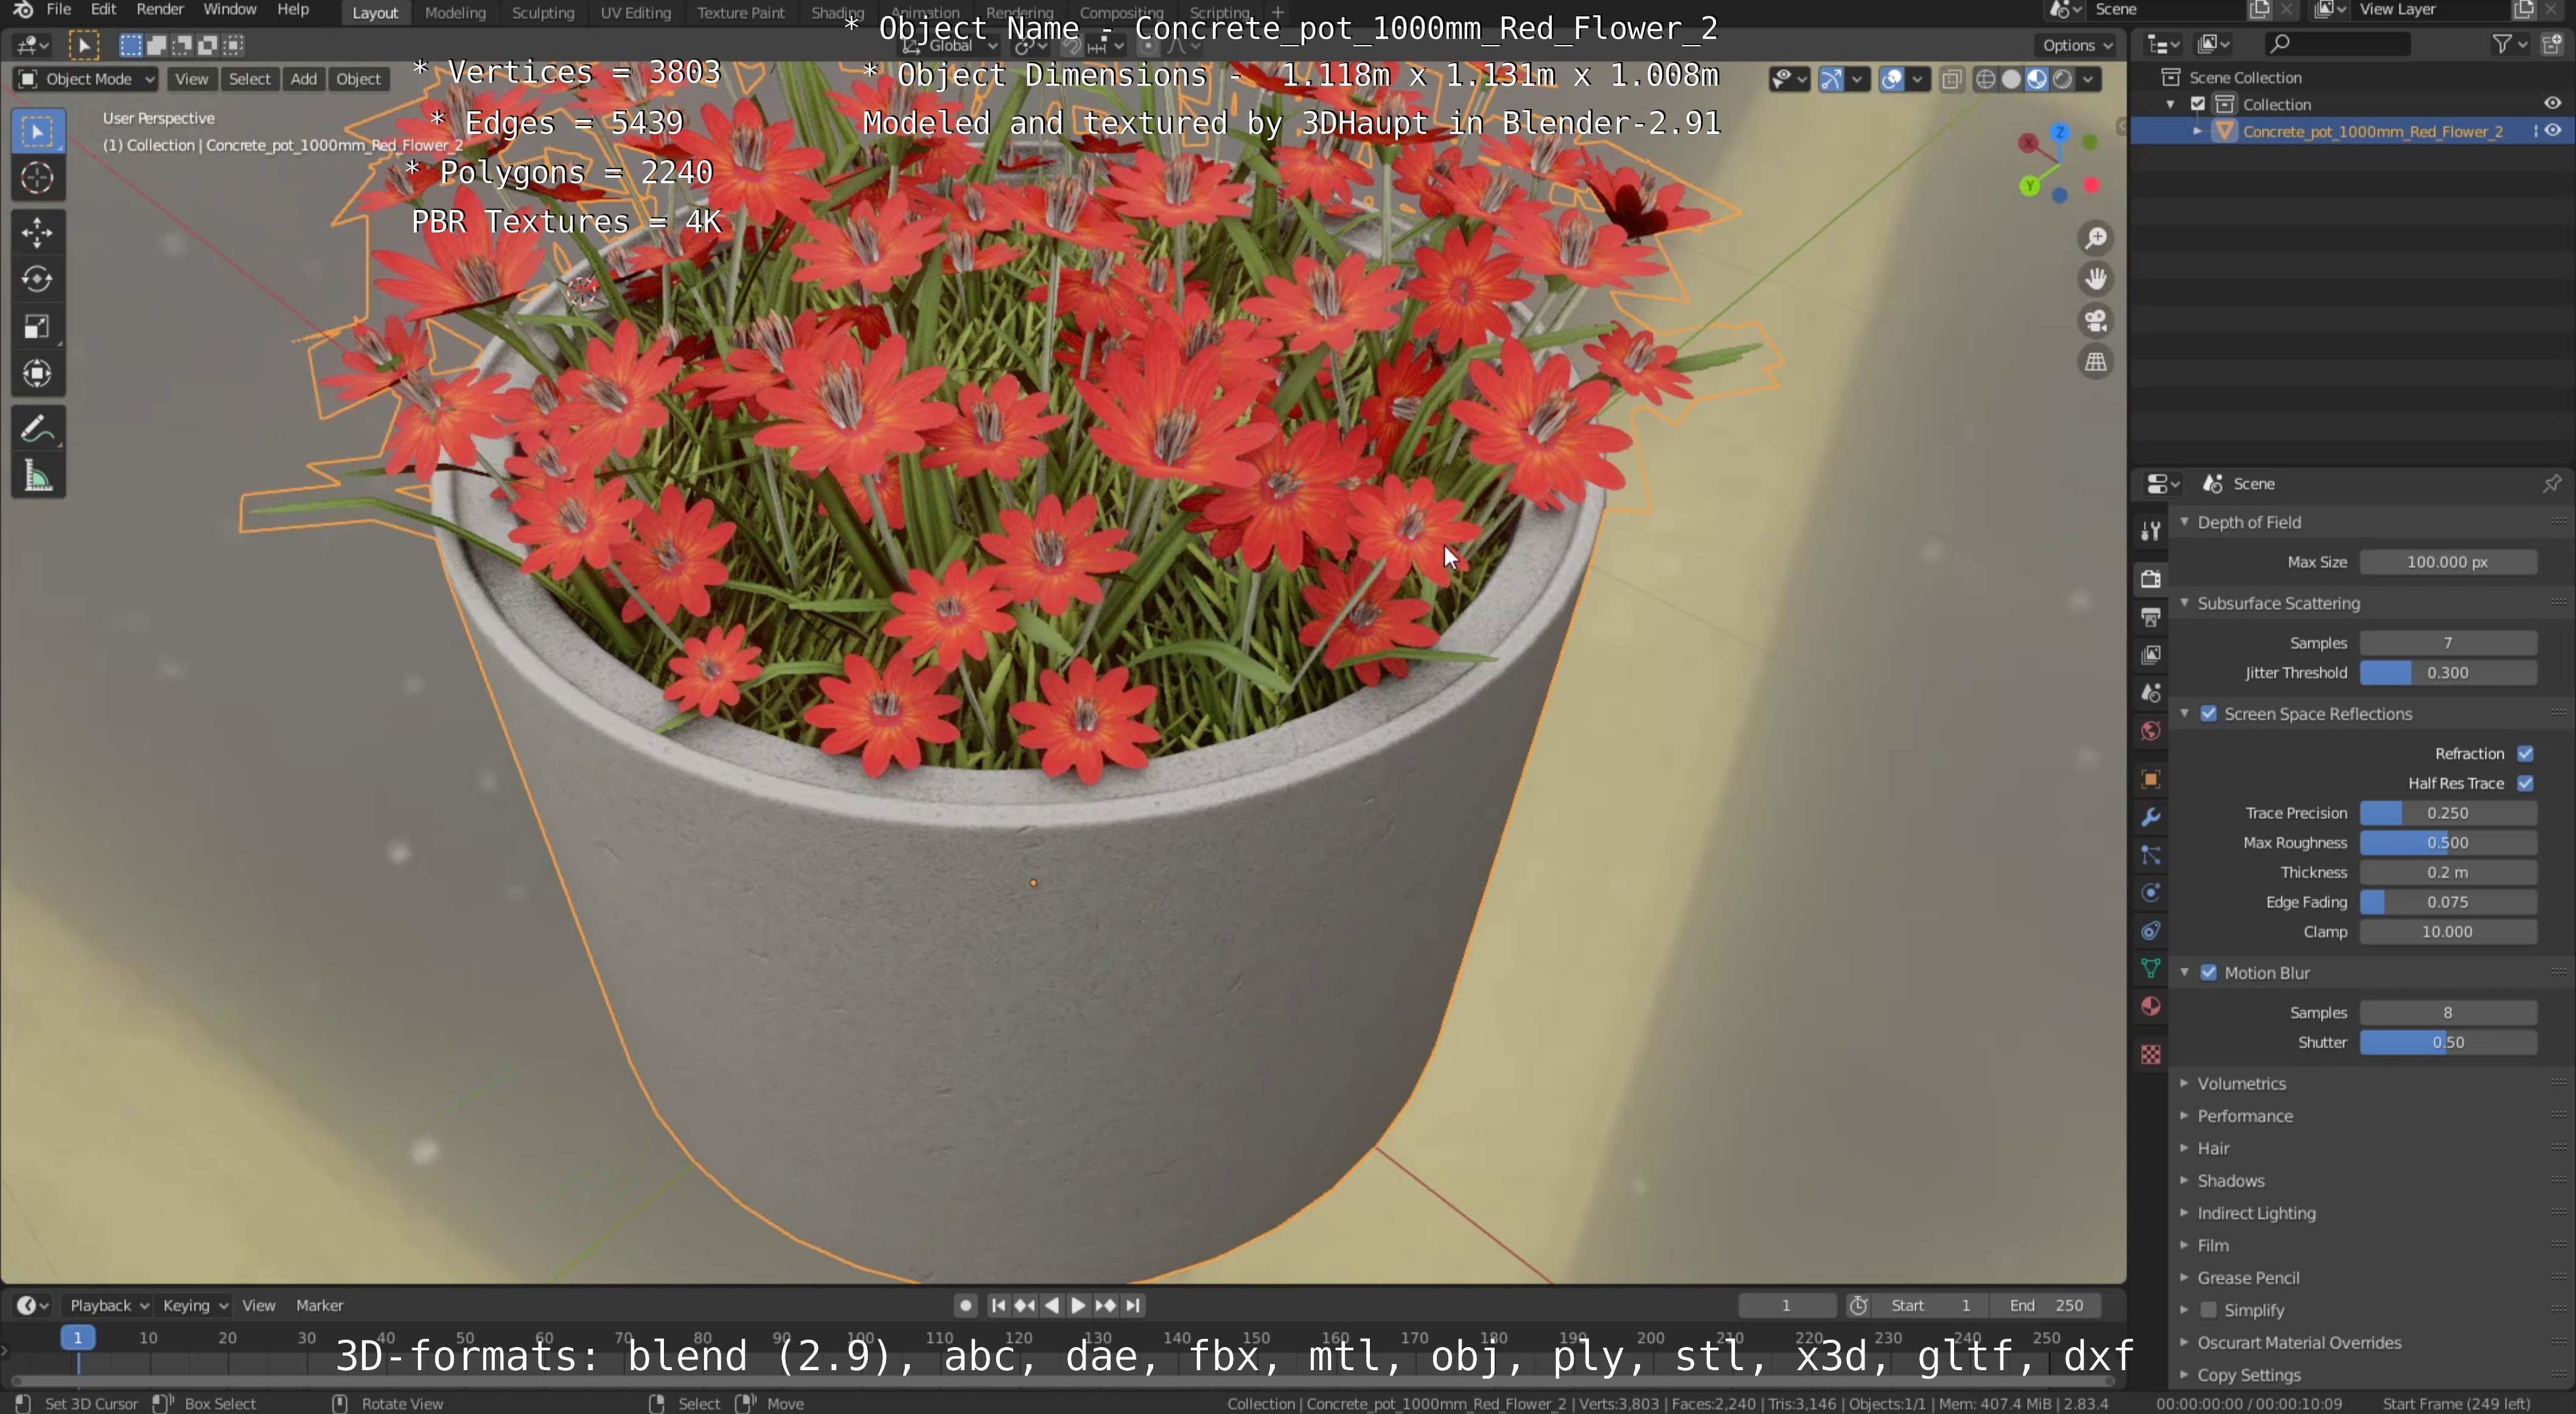
Task: Disable the Motion Blur checkbox
Action: (x=2208, y=972)
